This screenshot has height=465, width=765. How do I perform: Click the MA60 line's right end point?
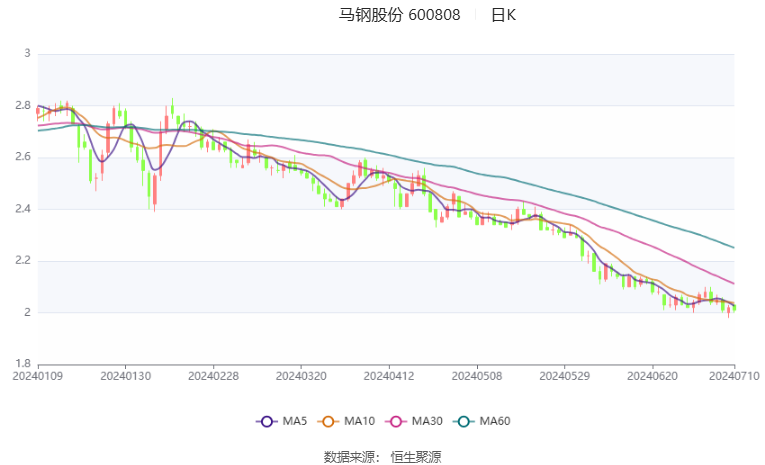[734, 247]
